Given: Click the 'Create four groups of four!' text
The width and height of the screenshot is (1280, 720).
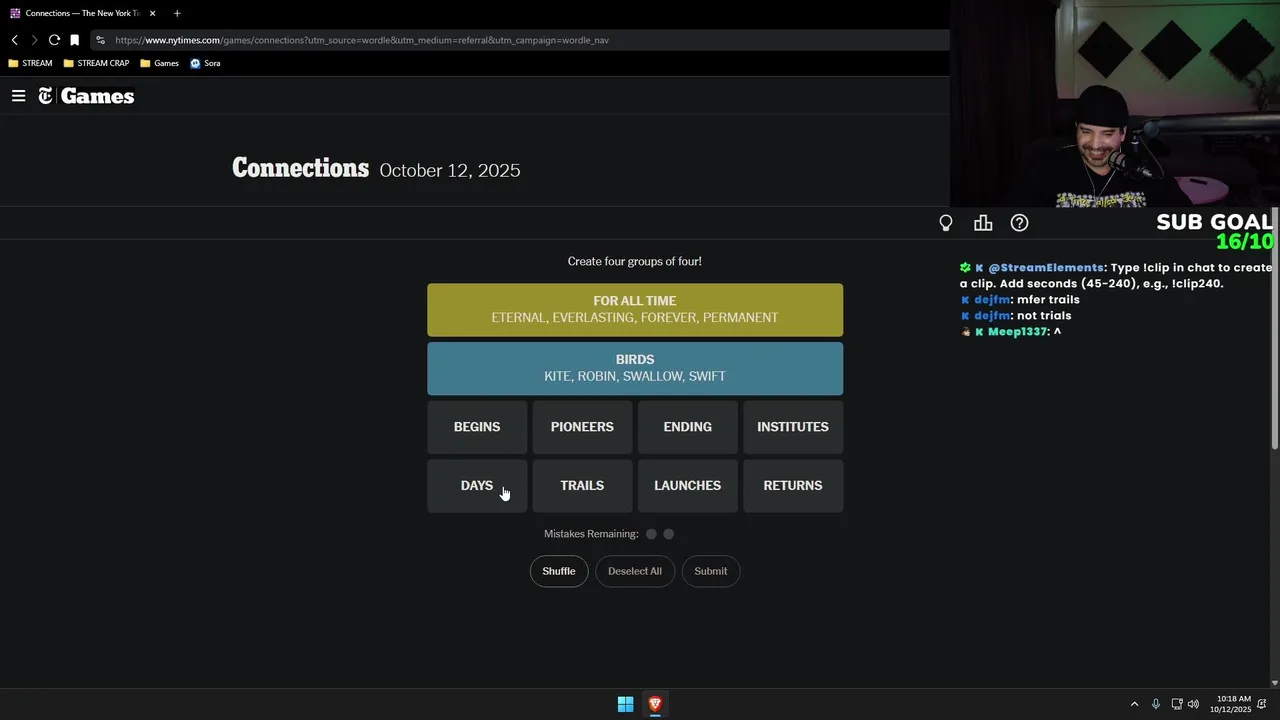Looking at the screenshot, I should [x=635, y=261].
